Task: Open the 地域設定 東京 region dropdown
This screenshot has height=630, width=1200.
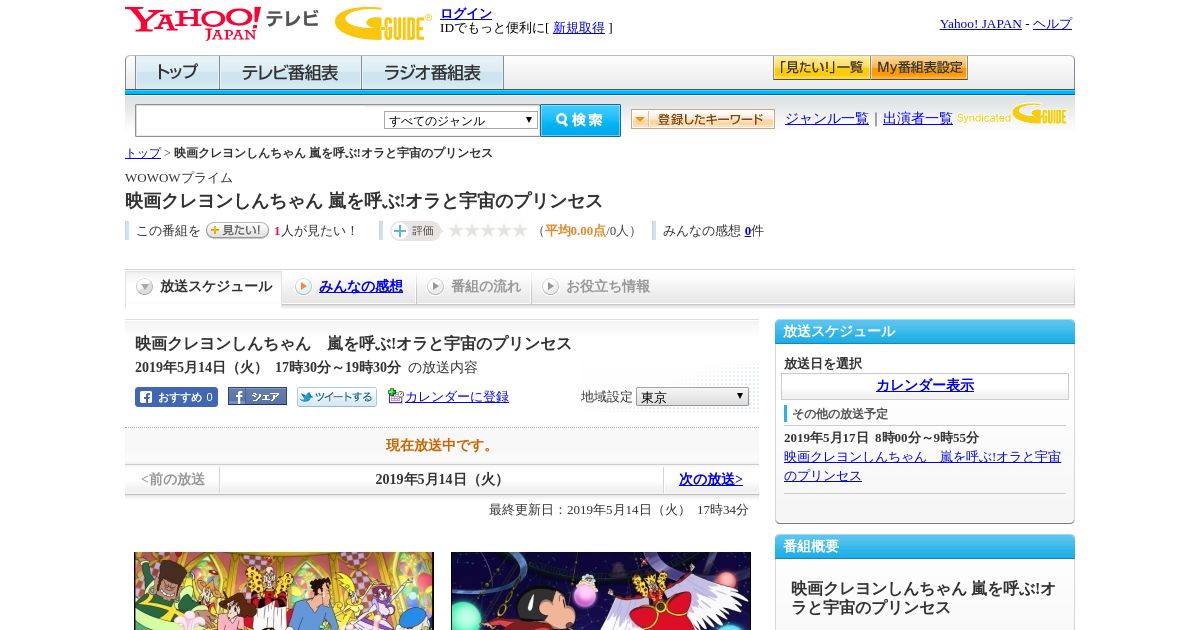Action: coord(692,397)
